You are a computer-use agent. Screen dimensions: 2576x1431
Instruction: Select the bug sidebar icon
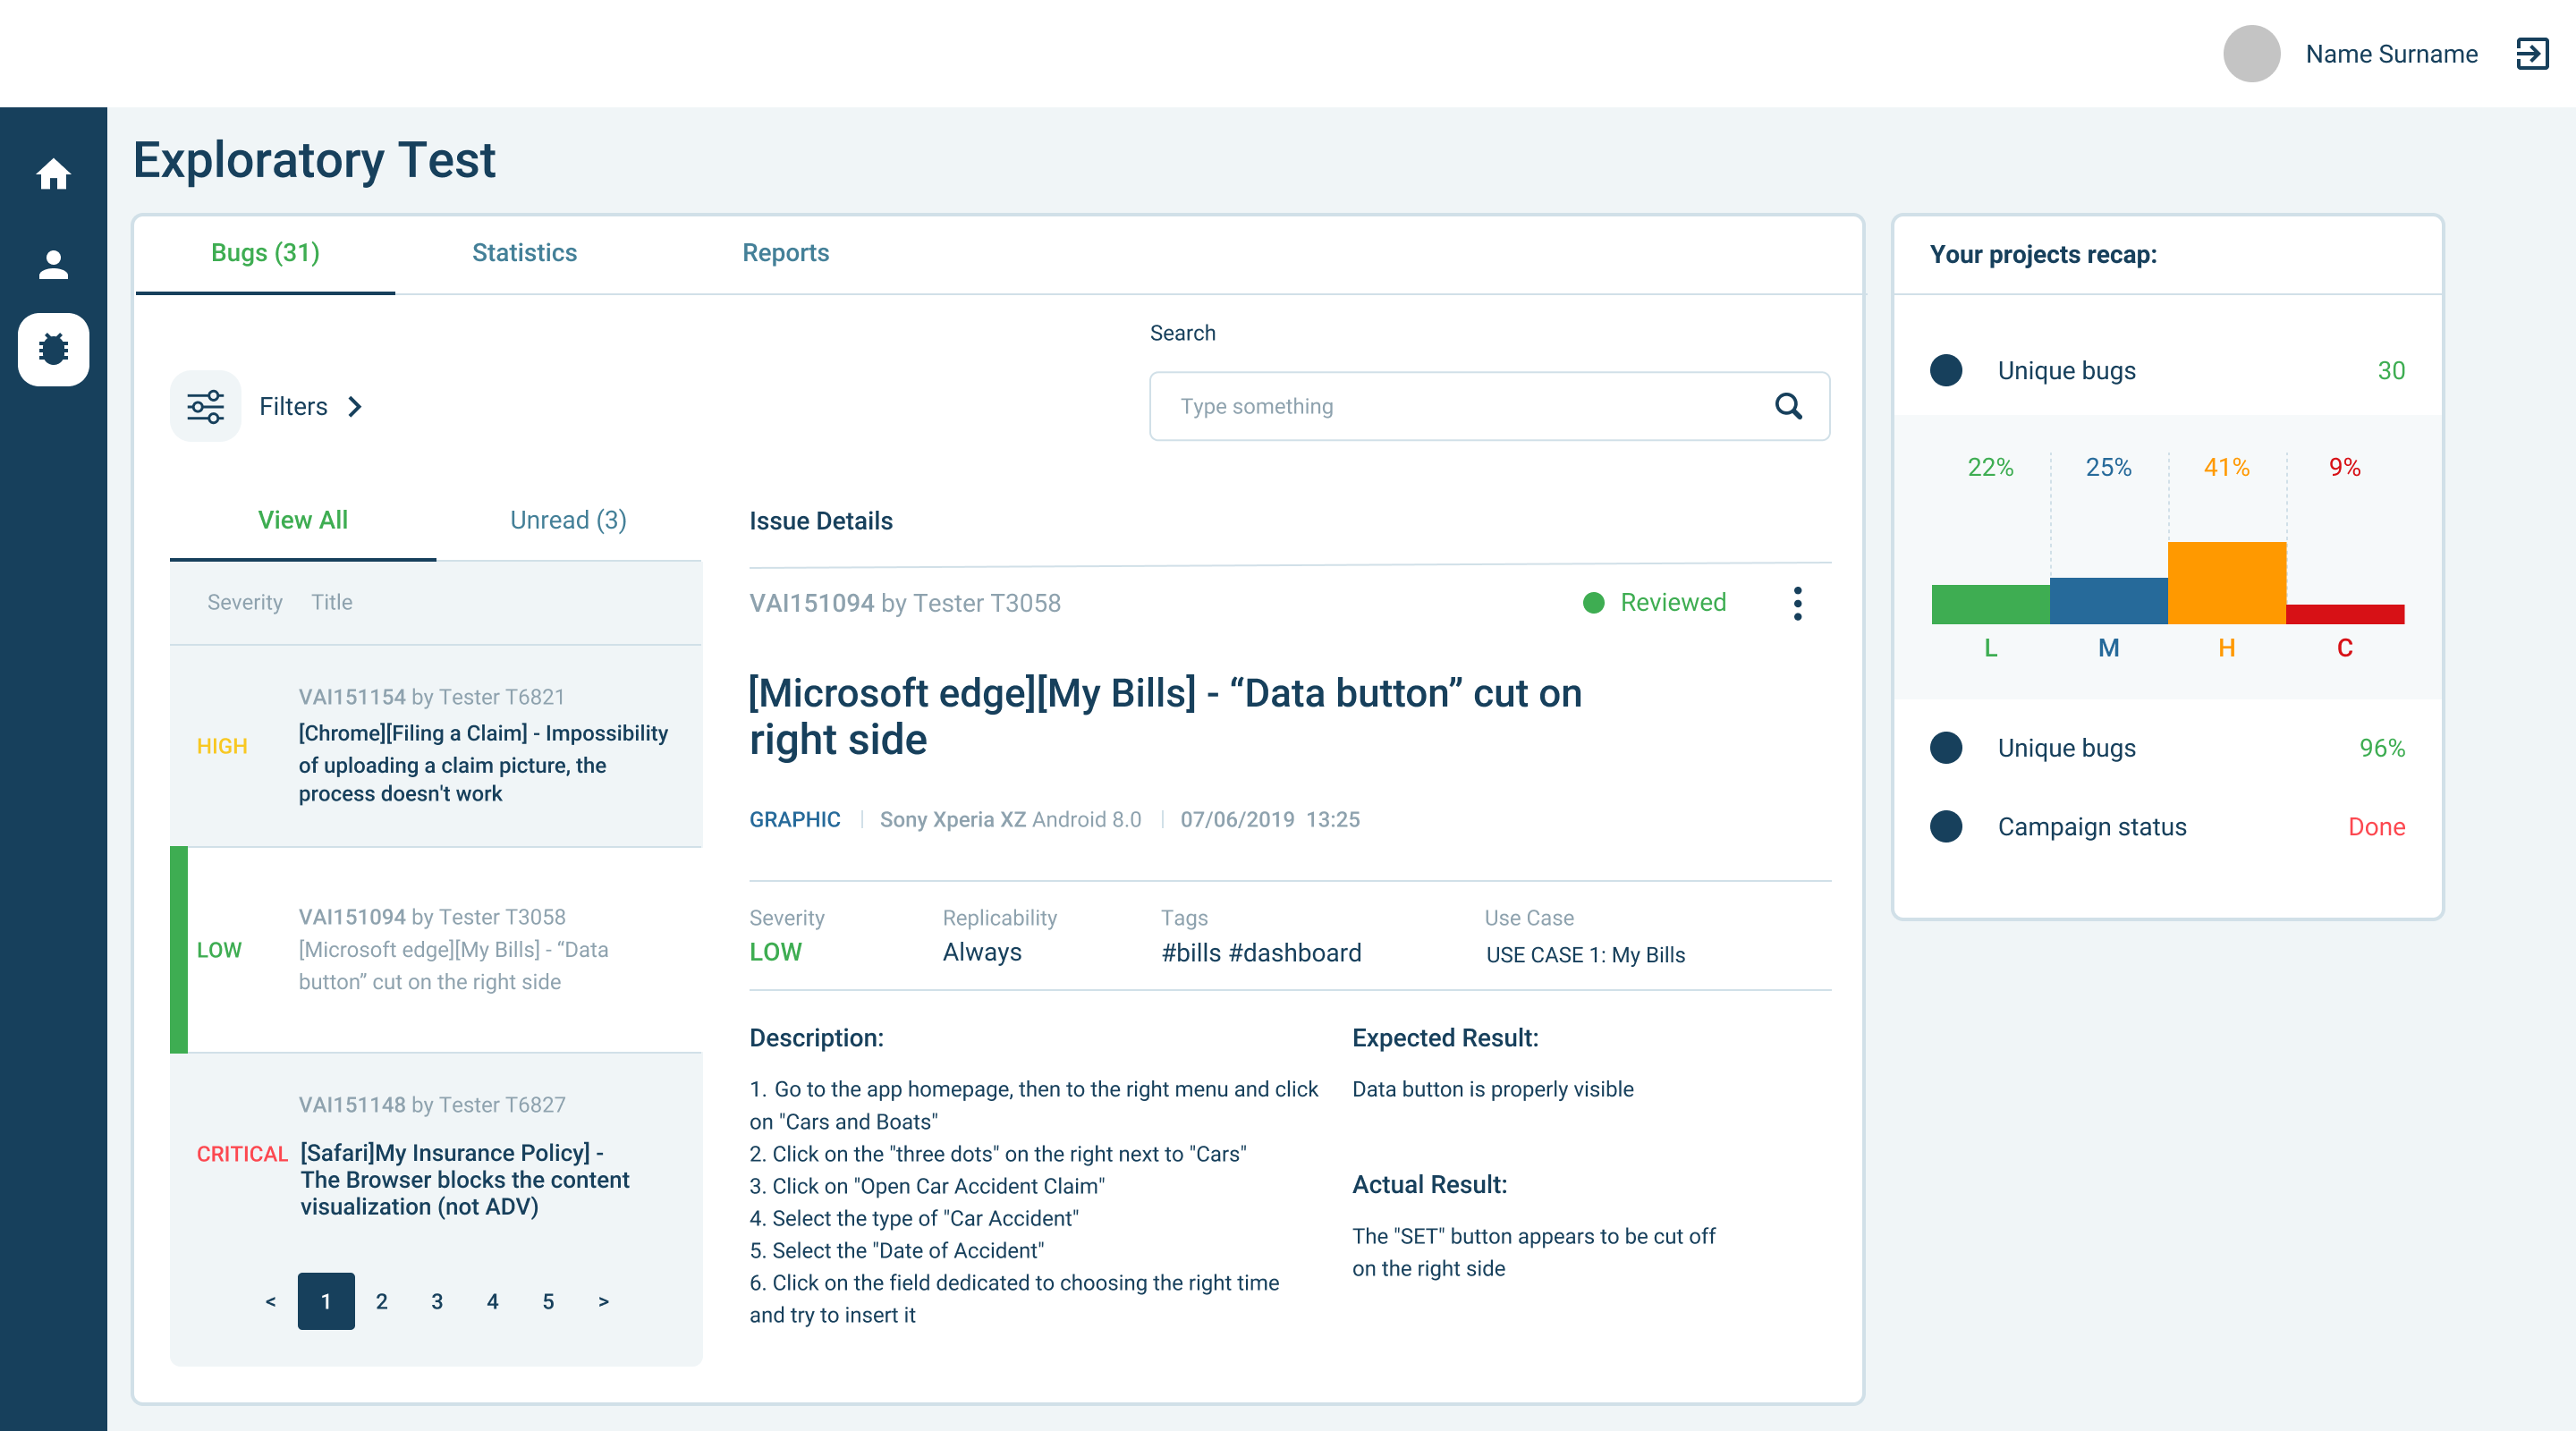[53, 349]
